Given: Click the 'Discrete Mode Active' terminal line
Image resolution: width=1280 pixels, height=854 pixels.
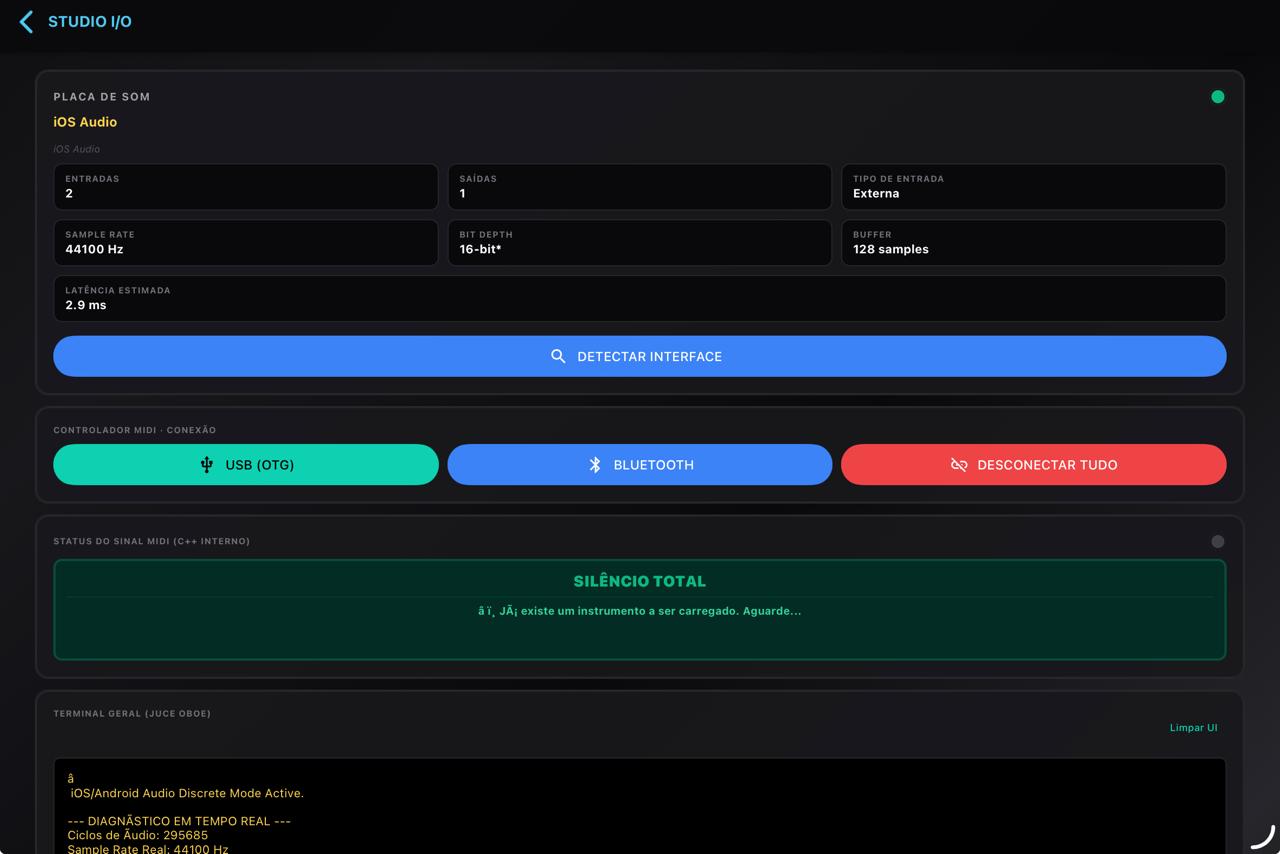Looking at the screenshot, I should 187,793.
